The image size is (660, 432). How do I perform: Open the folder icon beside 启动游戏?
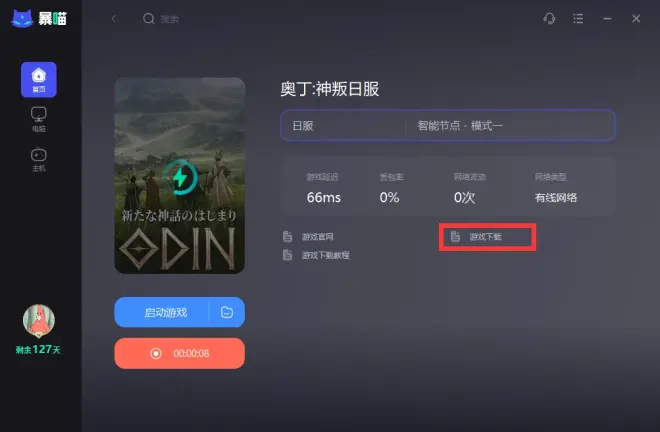click(x=227, y=312)
